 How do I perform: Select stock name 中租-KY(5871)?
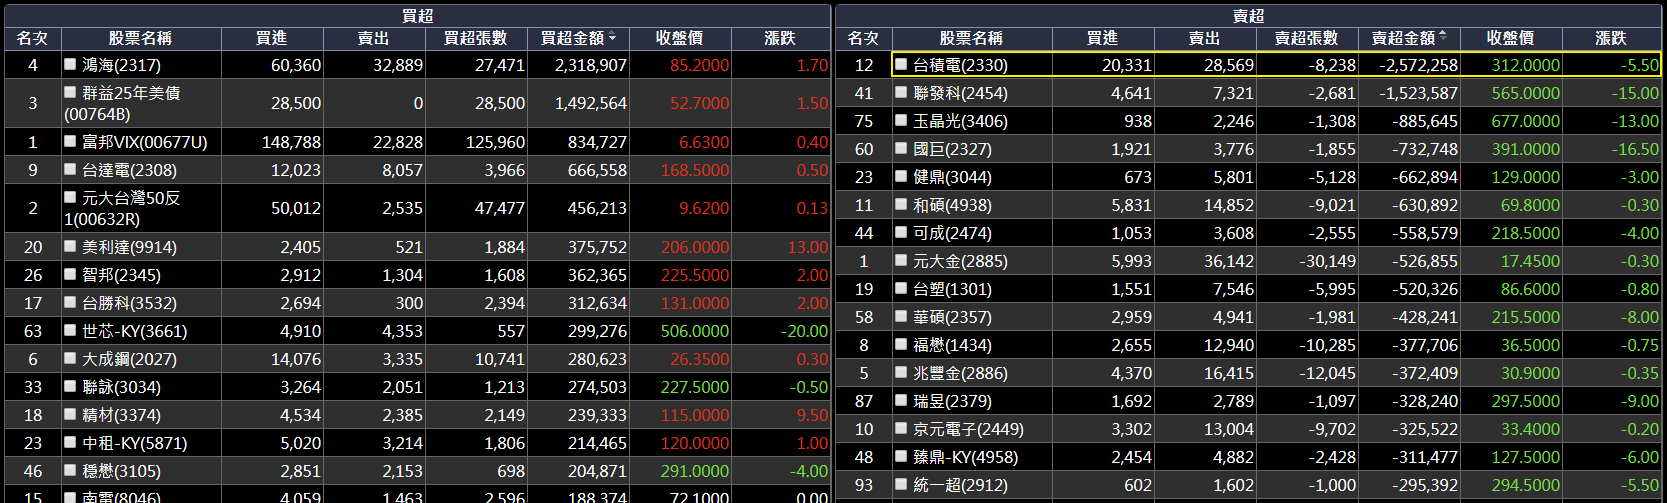coord(134,443)
